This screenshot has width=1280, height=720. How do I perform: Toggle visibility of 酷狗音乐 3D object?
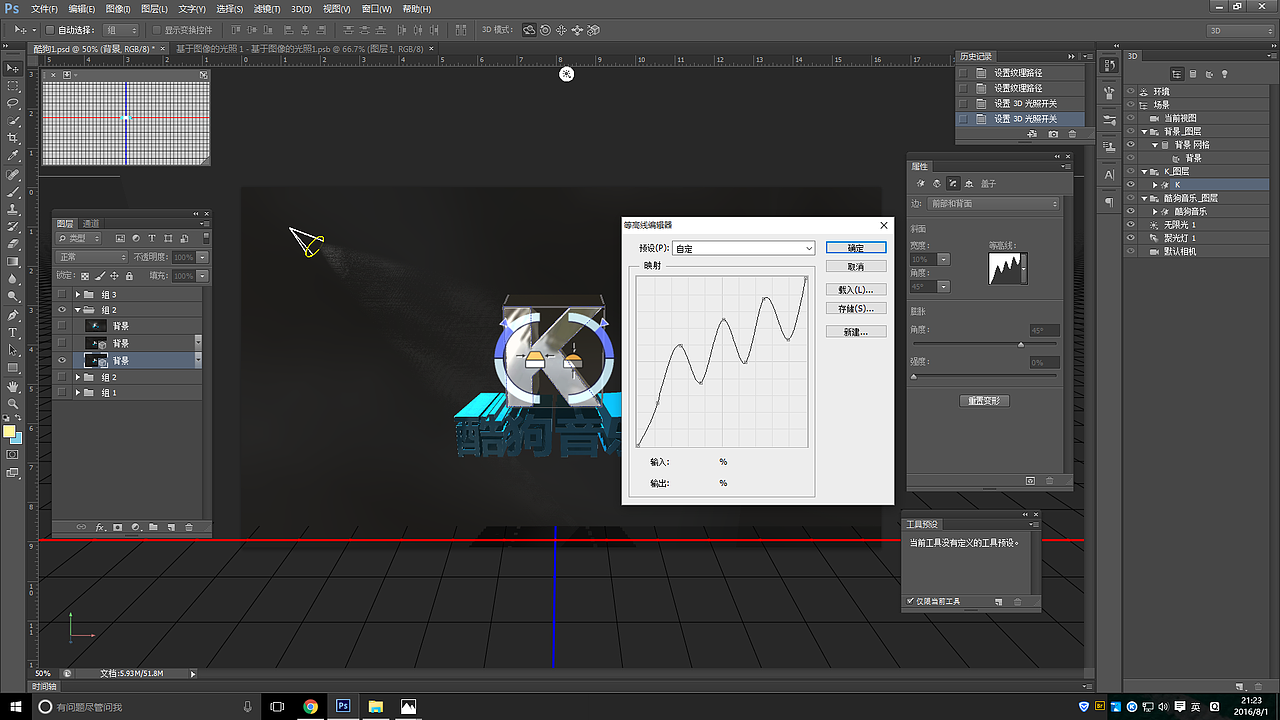pos(1131,211)
